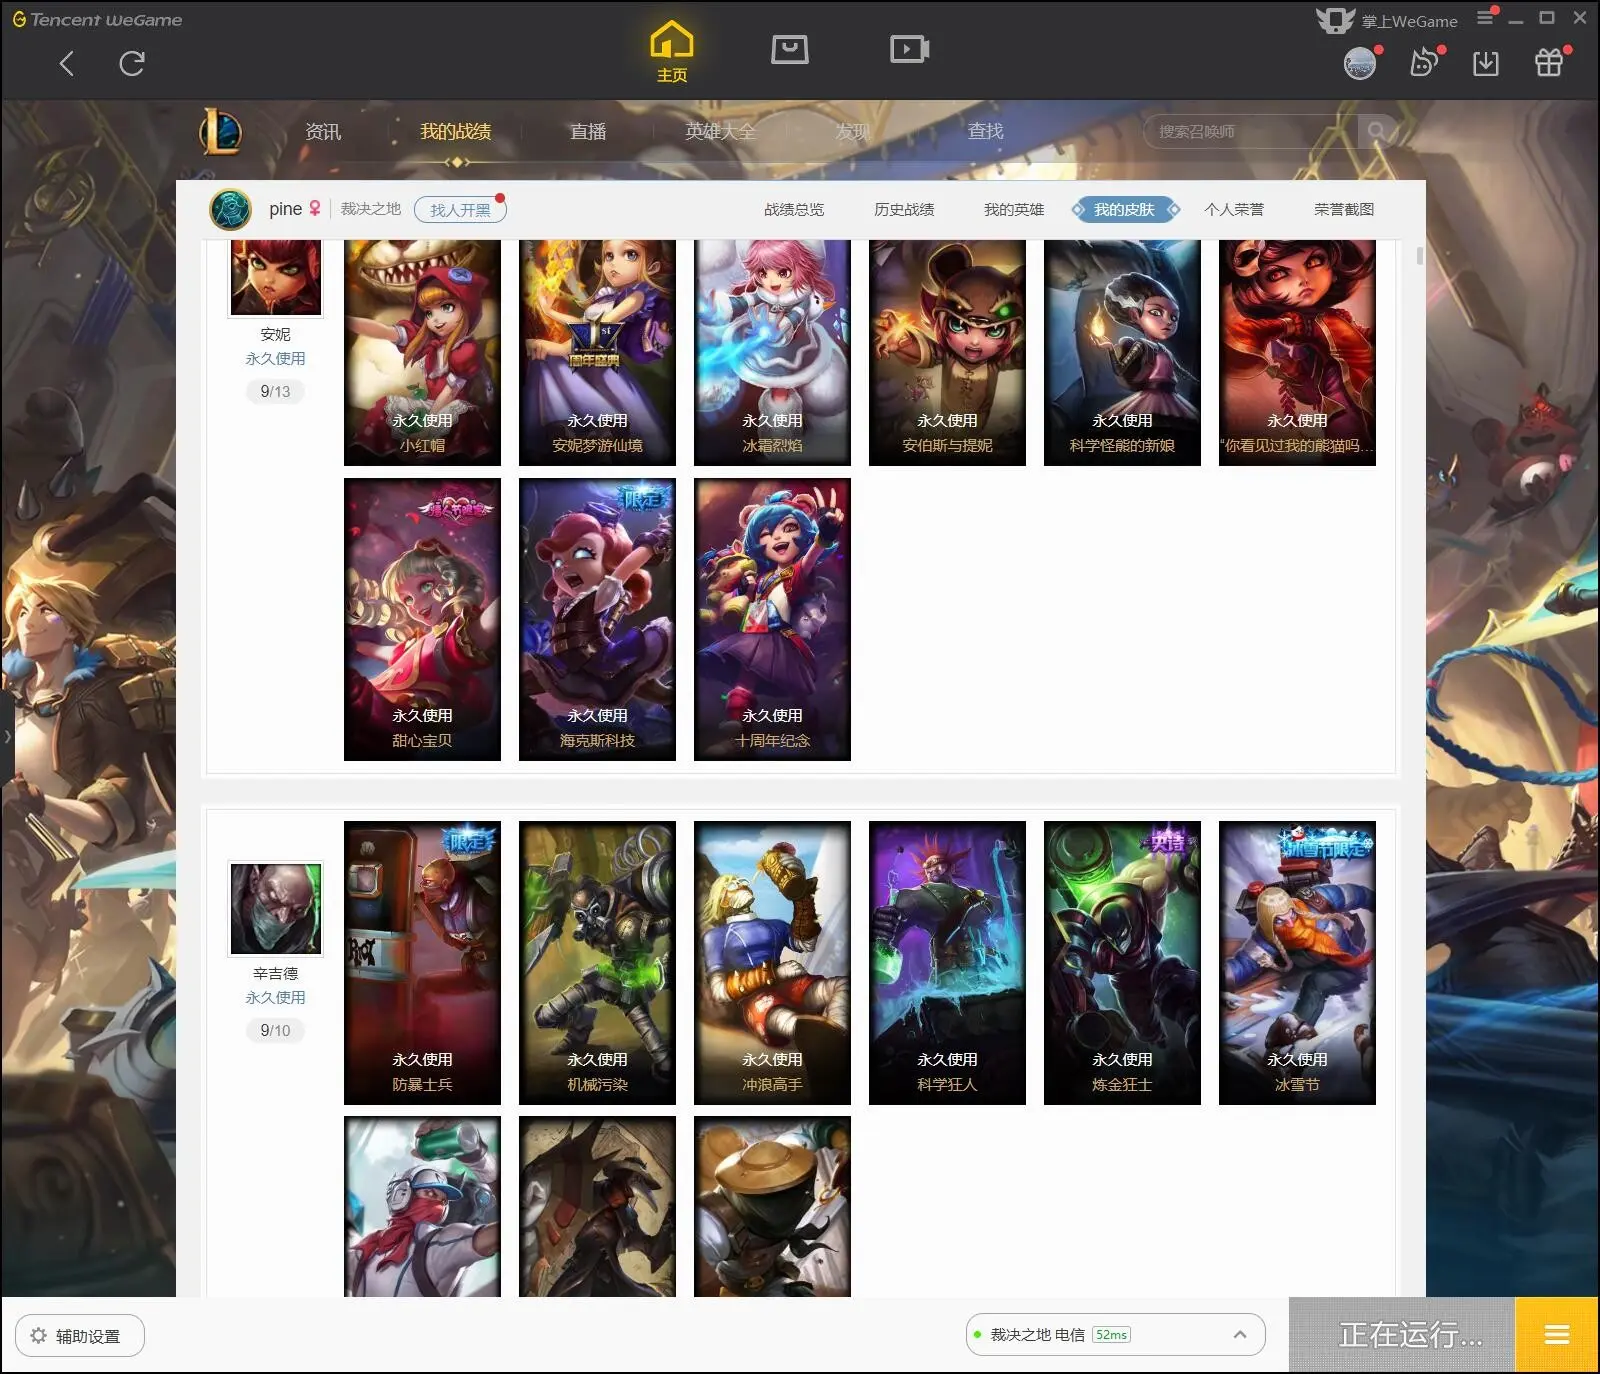
Task: Click the summoner search magnifier icon
Action: click(x=1377, y=131)
